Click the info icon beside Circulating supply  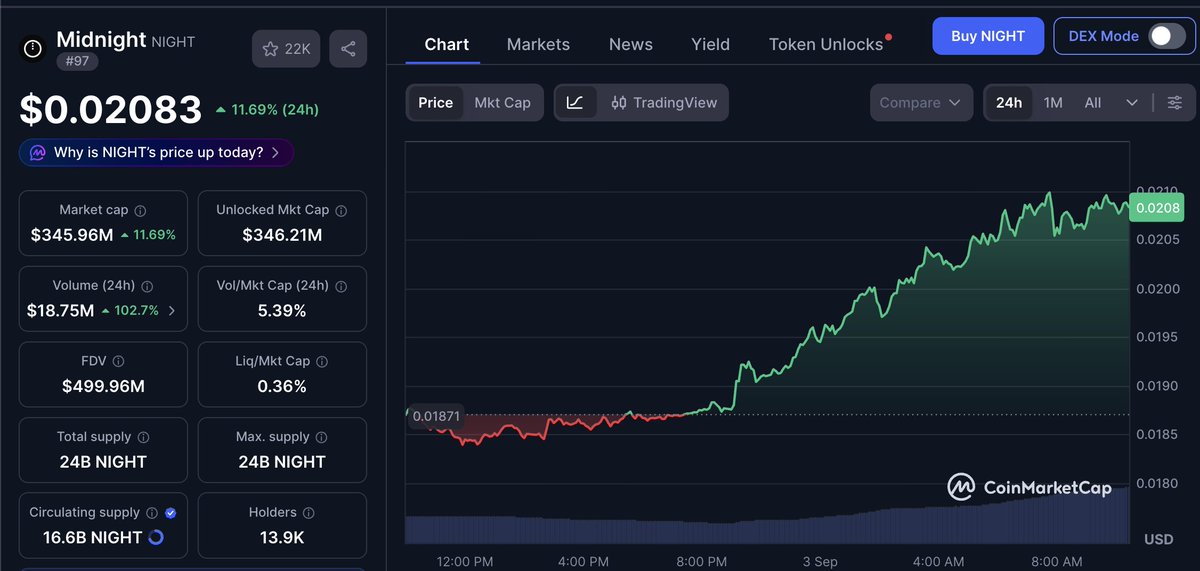[x=151, y=513]
